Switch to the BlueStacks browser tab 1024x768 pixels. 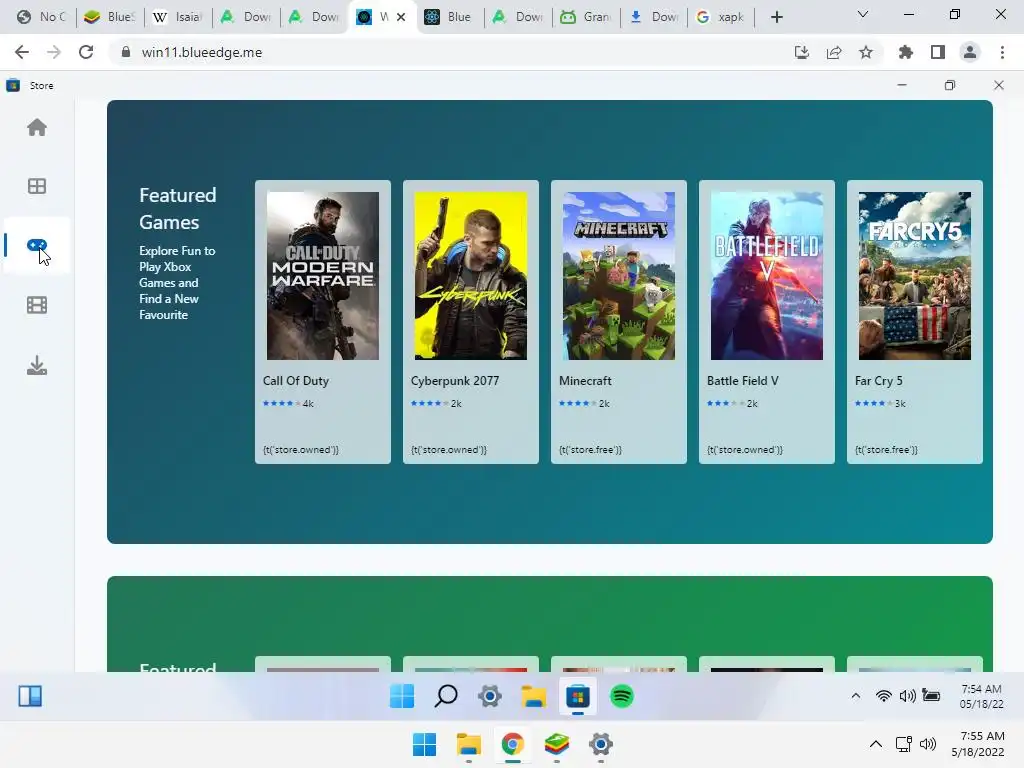tap(110, 17)
